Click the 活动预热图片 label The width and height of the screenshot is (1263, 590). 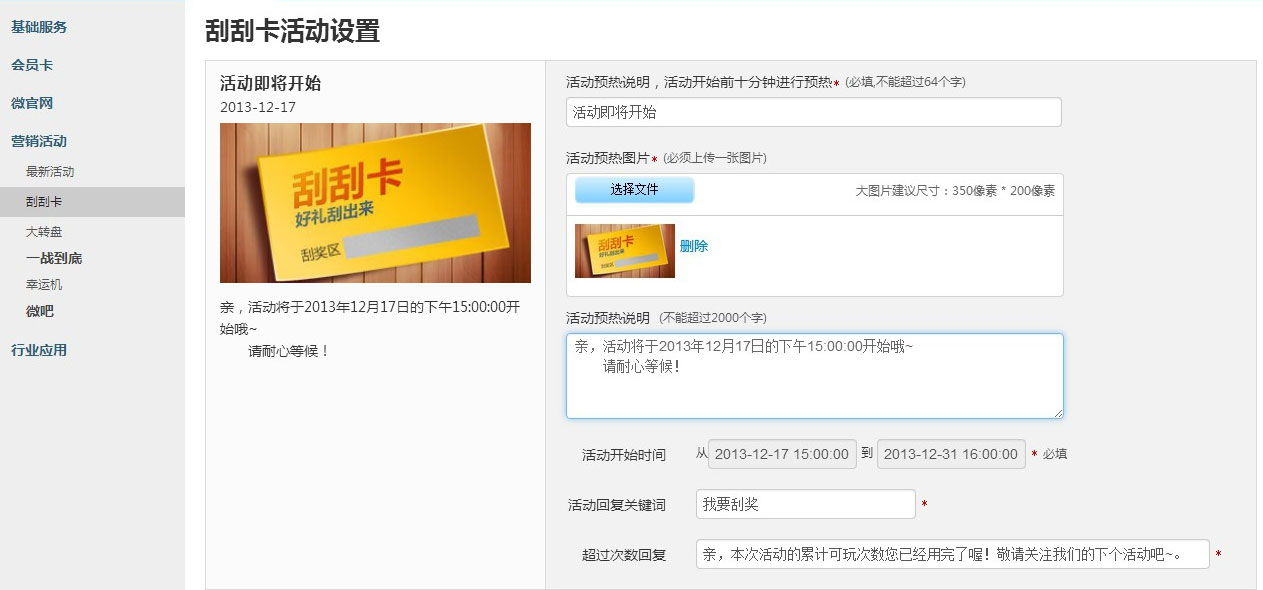[x=608, y=158]
